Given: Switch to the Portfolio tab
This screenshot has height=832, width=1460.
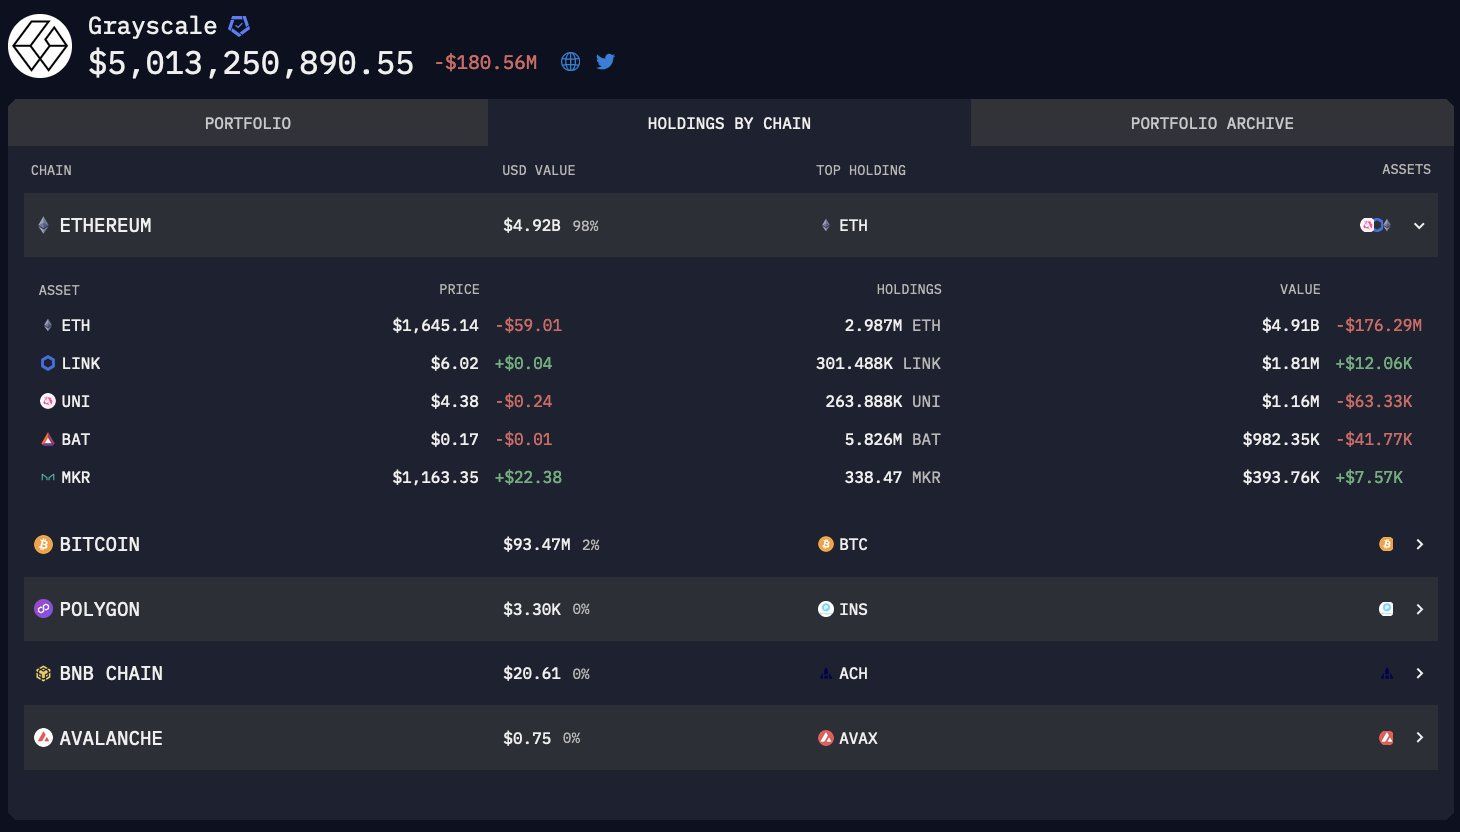Looking at the screenshot, I should pyautogui.click(x=248, y=123).
